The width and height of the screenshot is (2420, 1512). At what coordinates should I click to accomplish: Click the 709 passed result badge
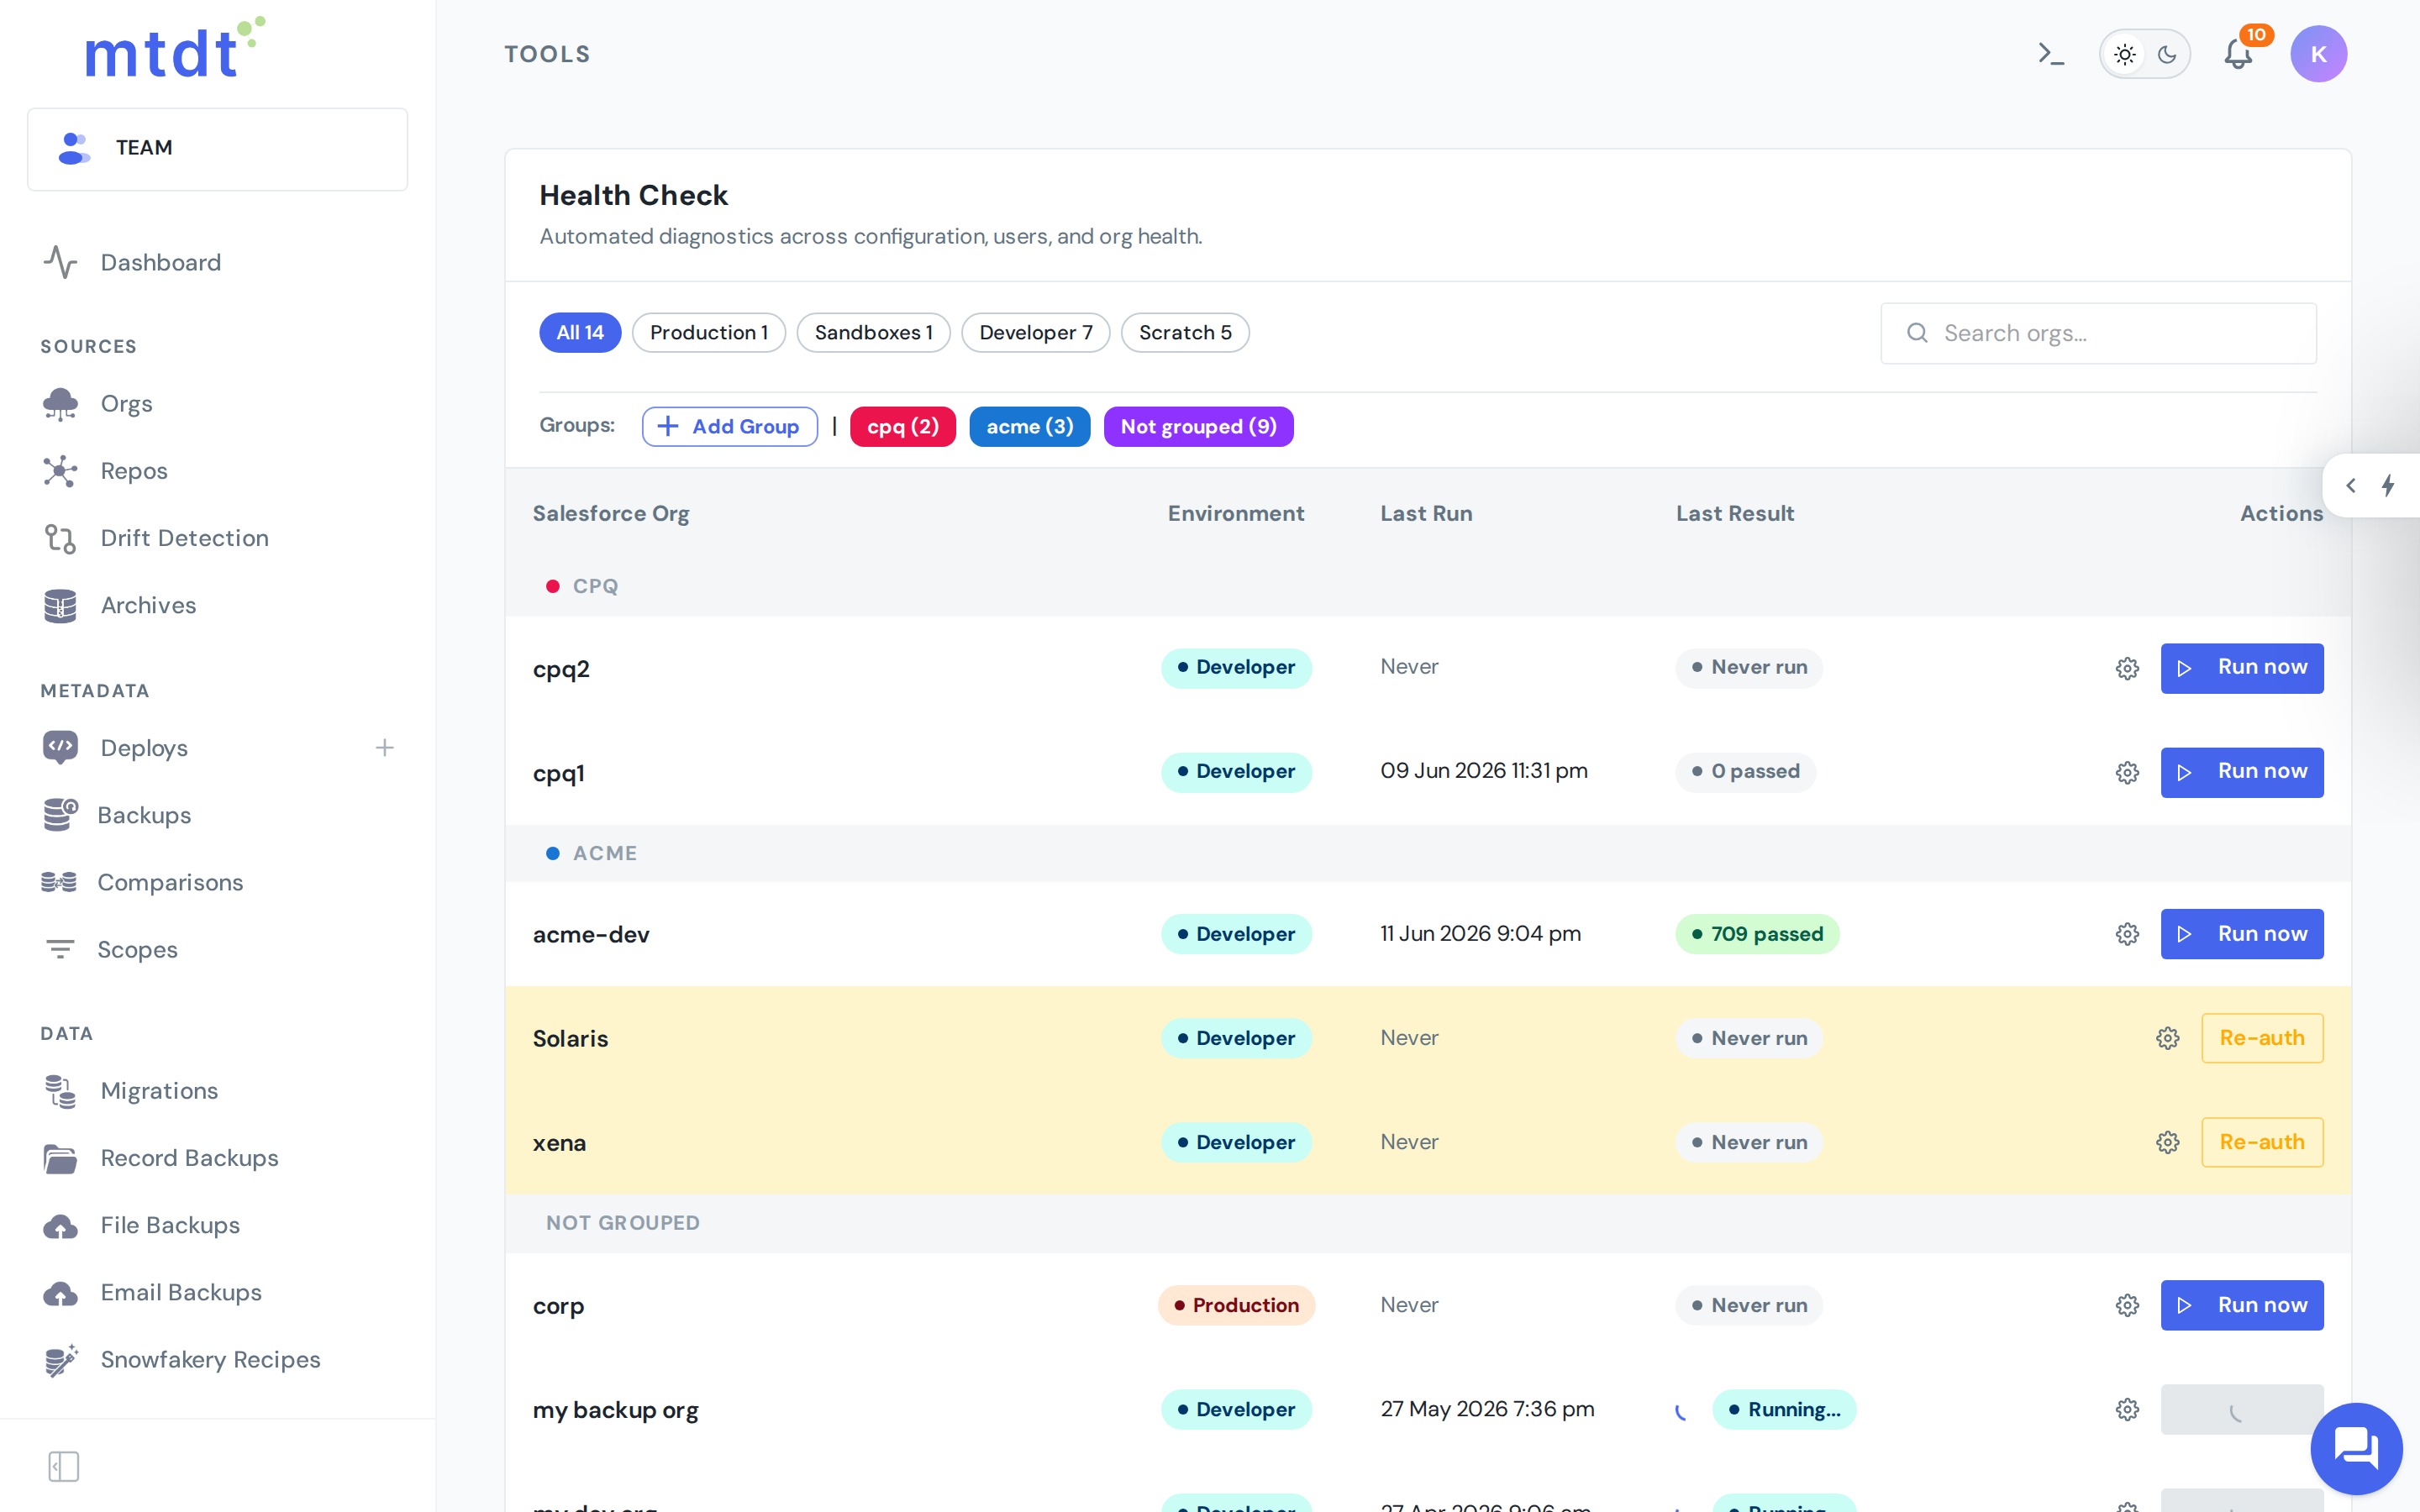pos(1757,934)
